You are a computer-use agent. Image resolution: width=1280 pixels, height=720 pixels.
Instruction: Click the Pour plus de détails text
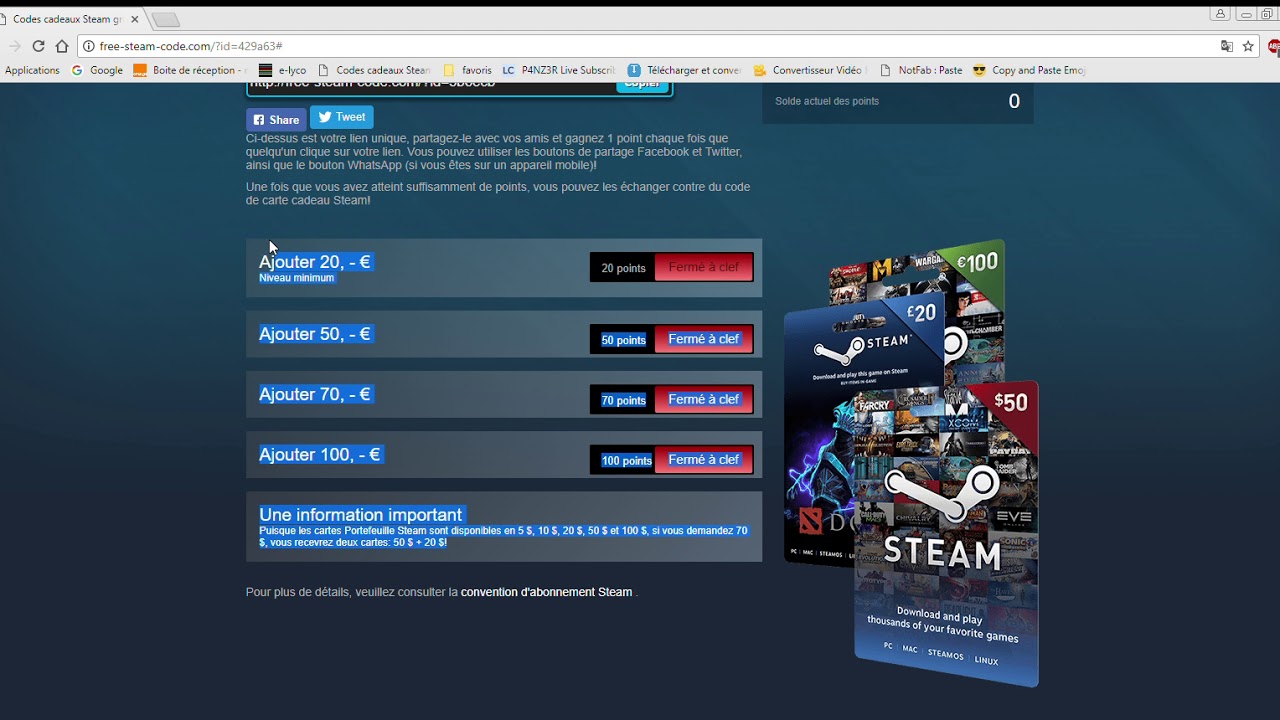[x=352, y=592]
